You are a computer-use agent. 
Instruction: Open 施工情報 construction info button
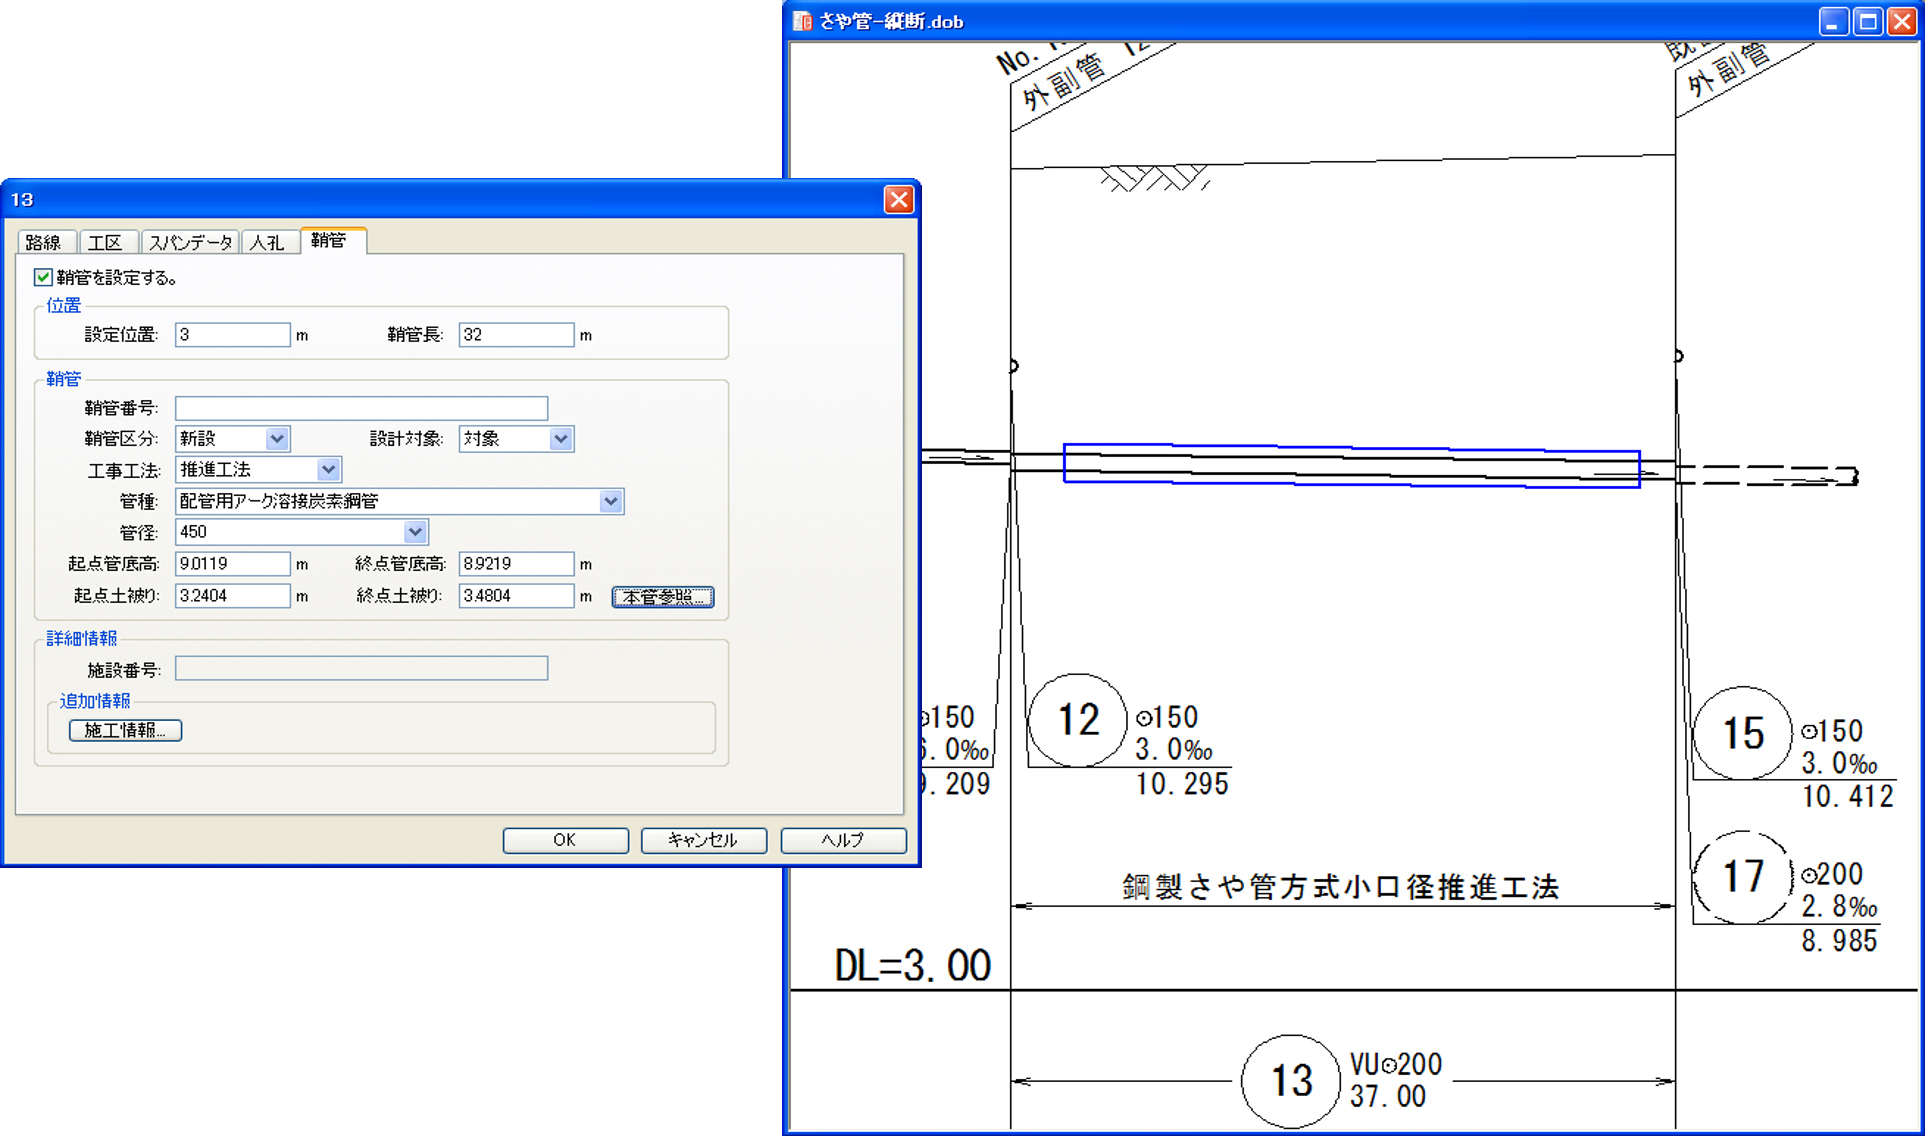(125, 730)
